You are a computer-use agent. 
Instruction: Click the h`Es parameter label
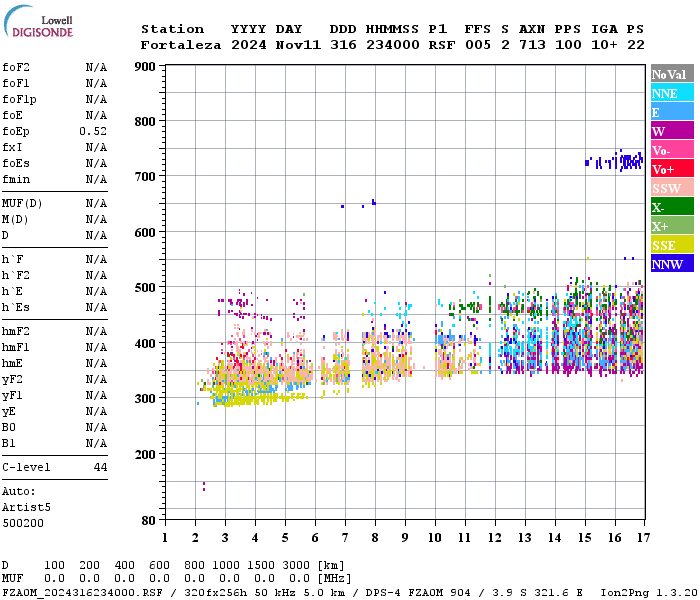16,308
